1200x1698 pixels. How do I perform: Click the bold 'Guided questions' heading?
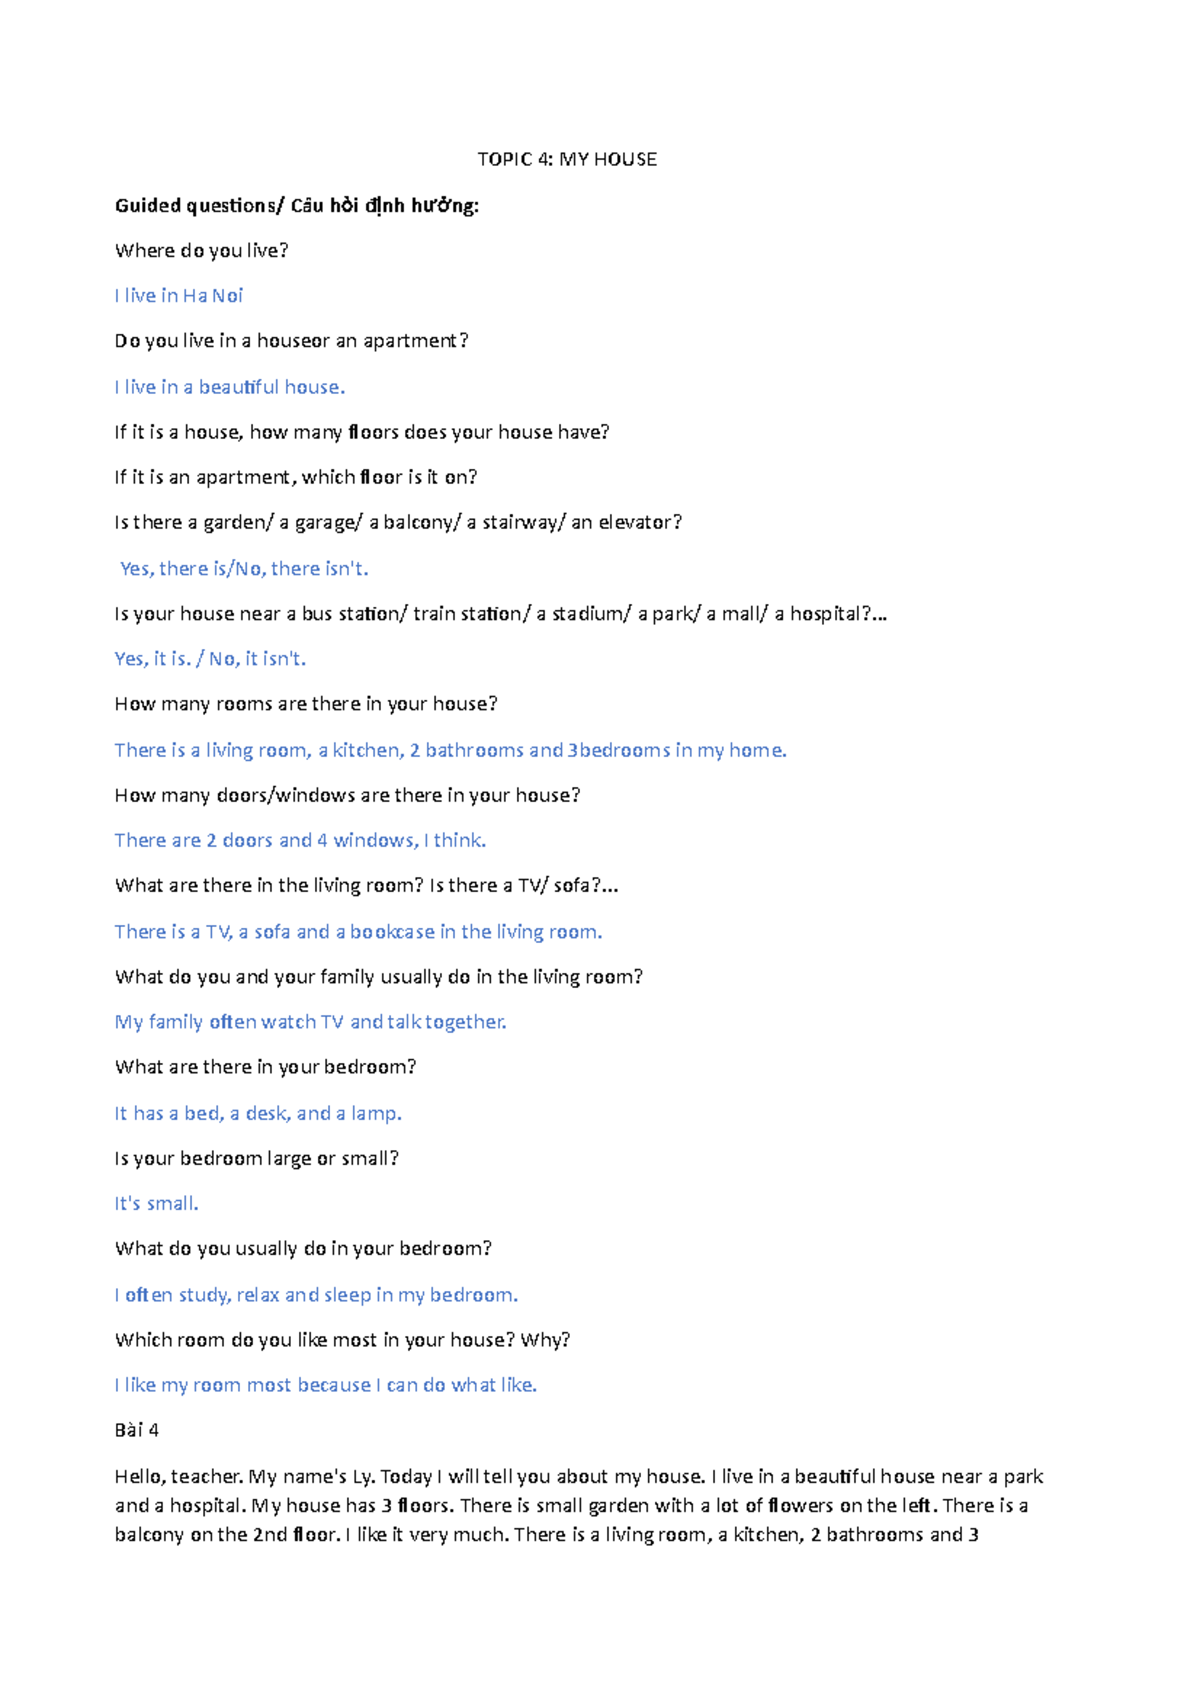297,206
